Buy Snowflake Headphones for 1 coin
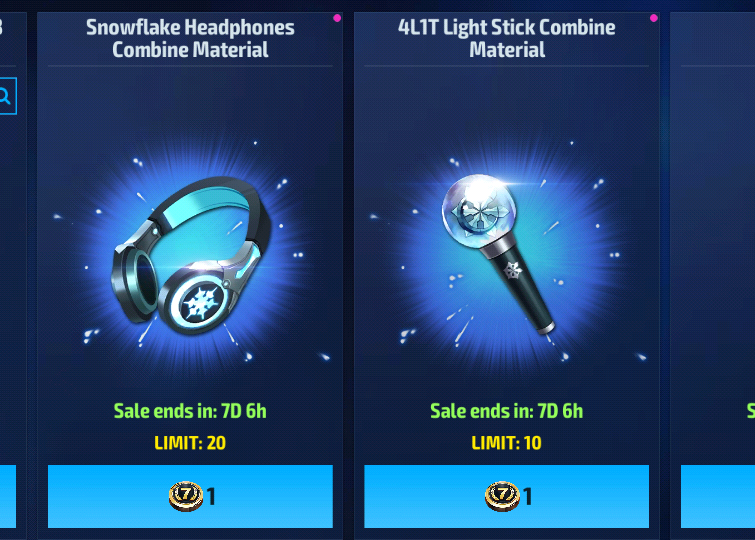 (x=190, y=496)
